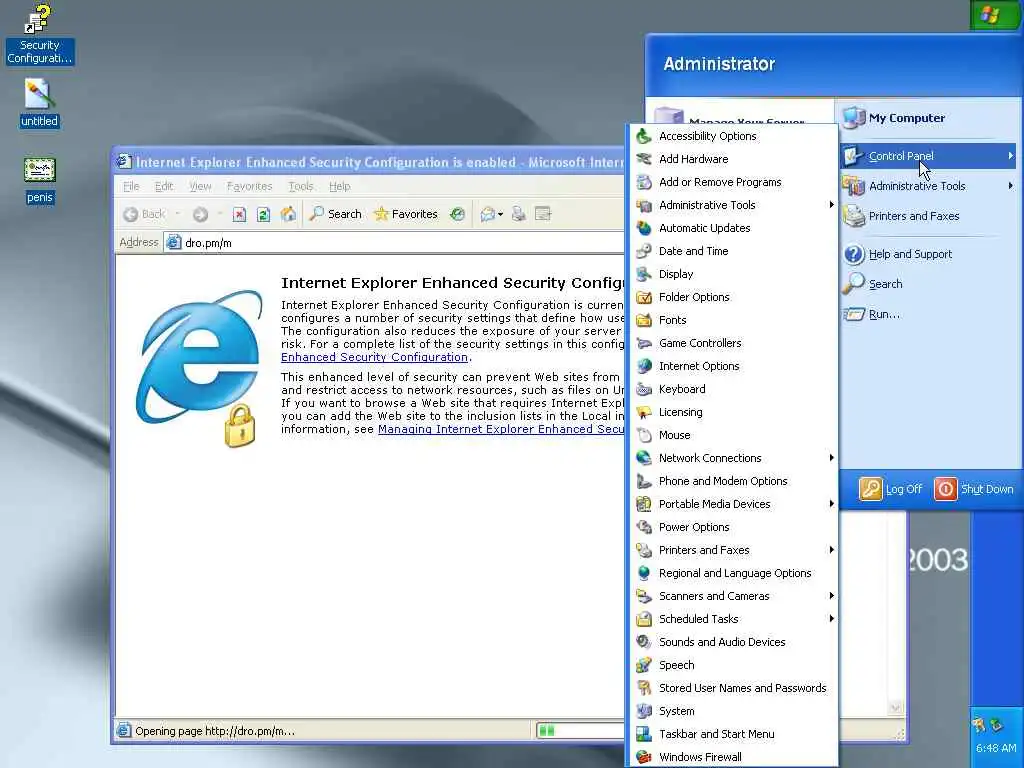This screenshot has height=768, width=1024.
Task: Follow the Enhanced Security Configuration link
Action: tap(374, 357)
